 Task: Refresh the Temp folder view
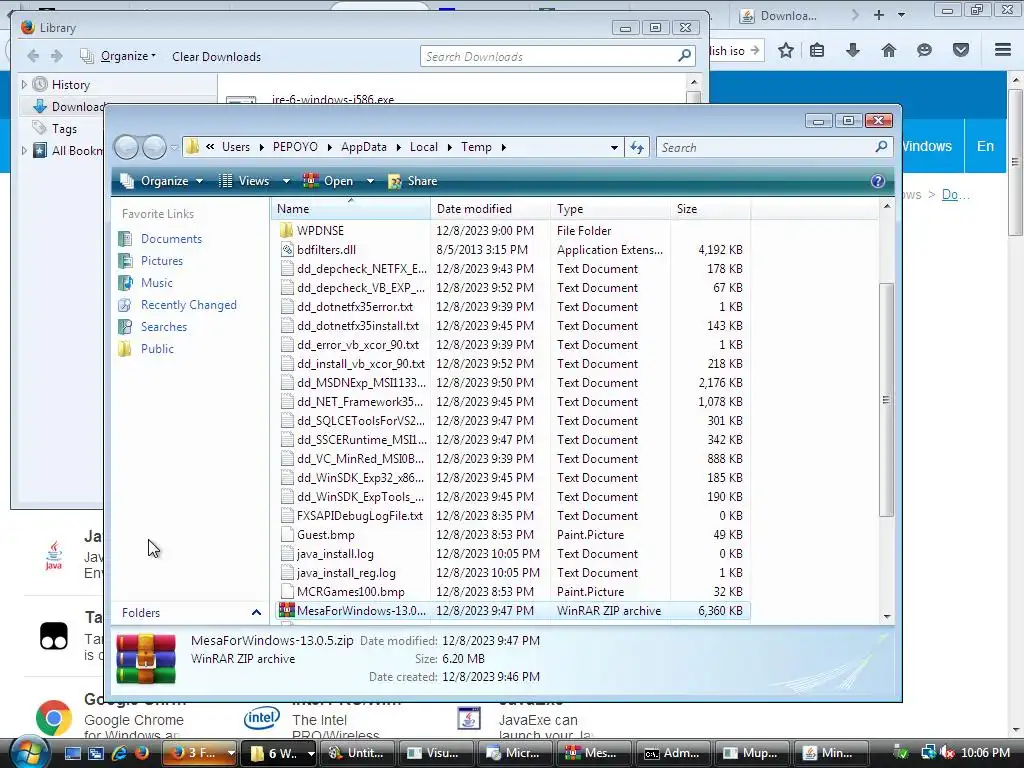(x=637, y=148)
